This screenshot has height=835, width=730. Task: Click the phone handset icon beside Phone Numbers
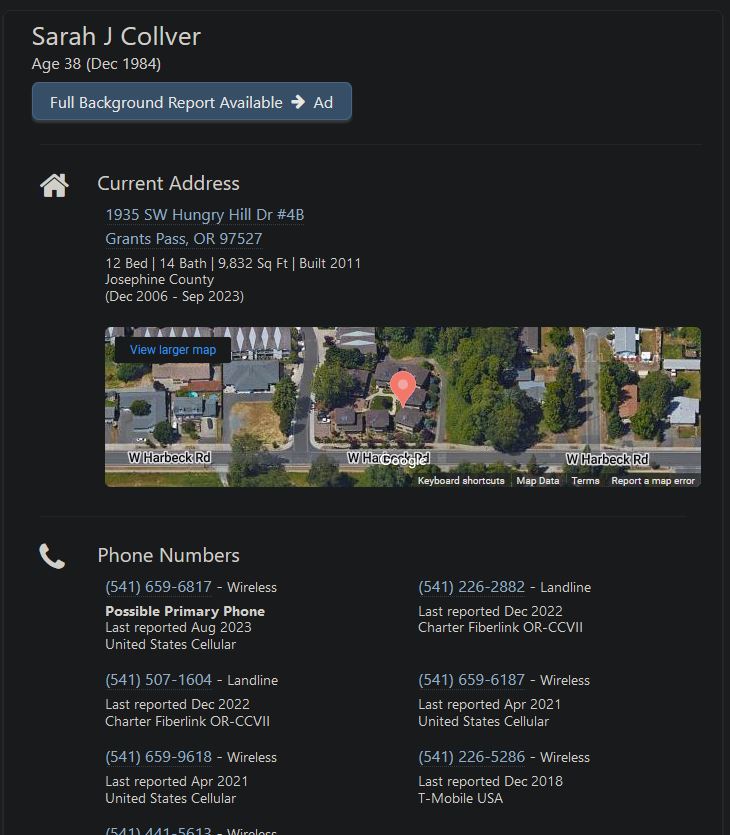click(x=52, y=556)
